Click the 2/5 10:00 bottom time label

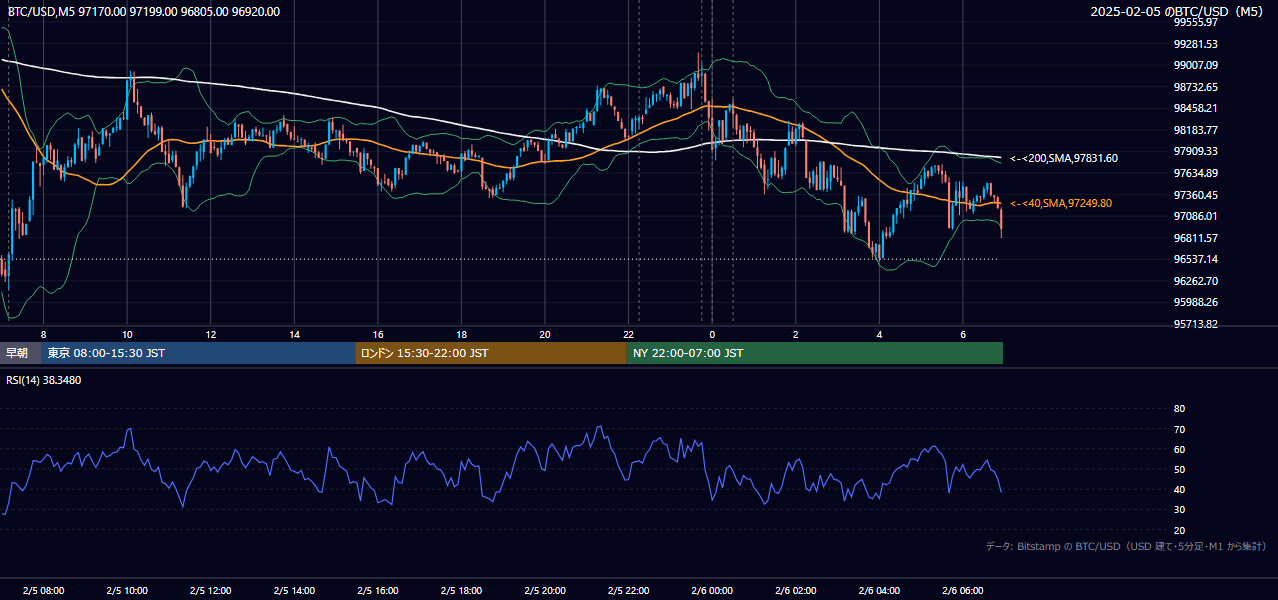127,591
